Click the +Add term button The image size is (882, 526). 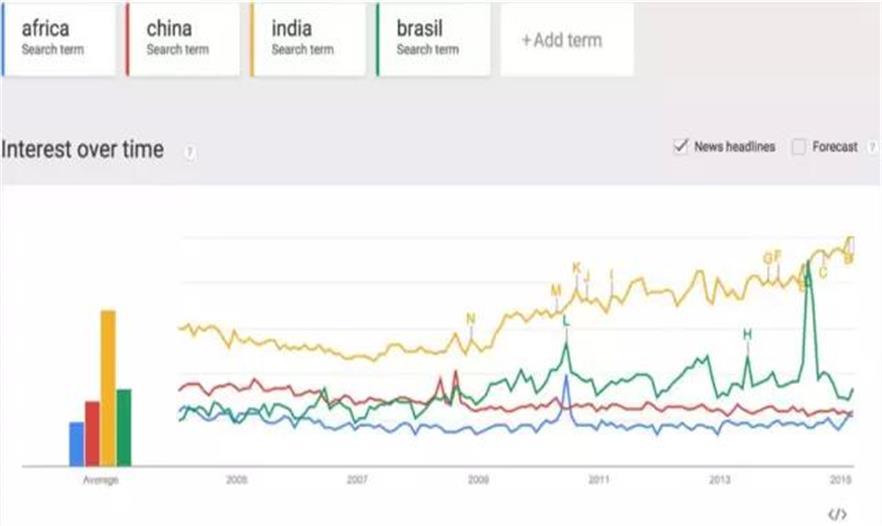566,40
